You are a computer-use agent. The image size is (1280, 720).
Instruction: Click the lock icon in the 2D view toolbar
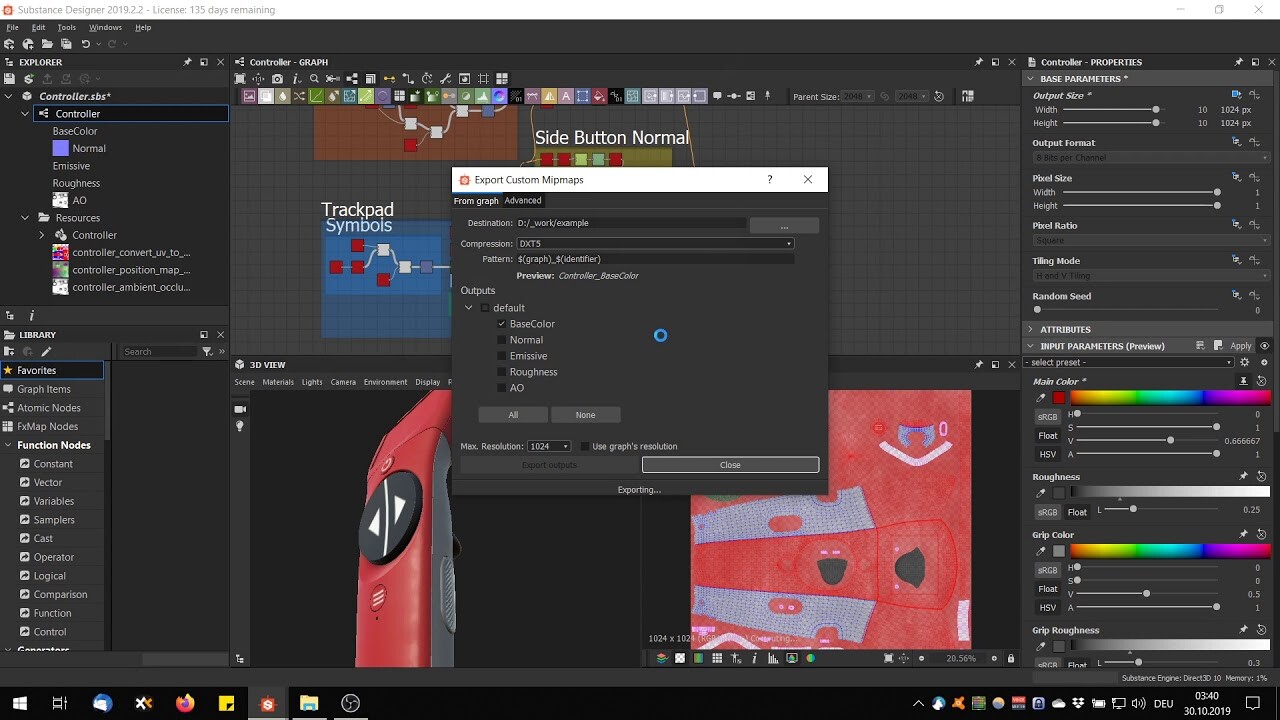pos(1011,659)
